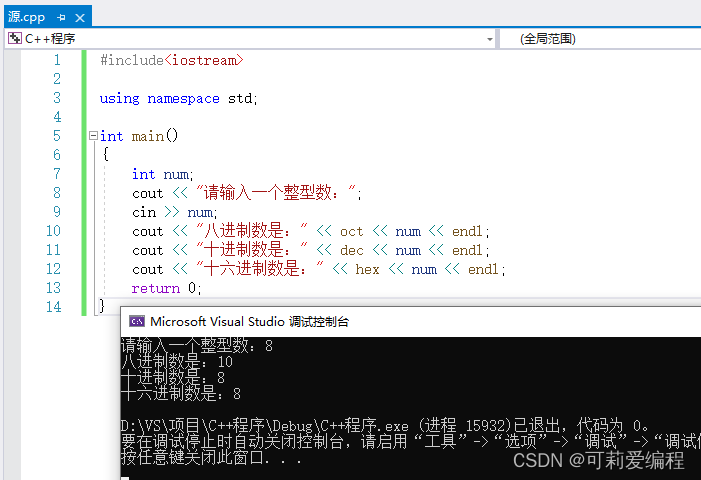Viewport: 701px width, 480px height.
Task: Click the 'int main()' declaration
Action: coord(139,136)
